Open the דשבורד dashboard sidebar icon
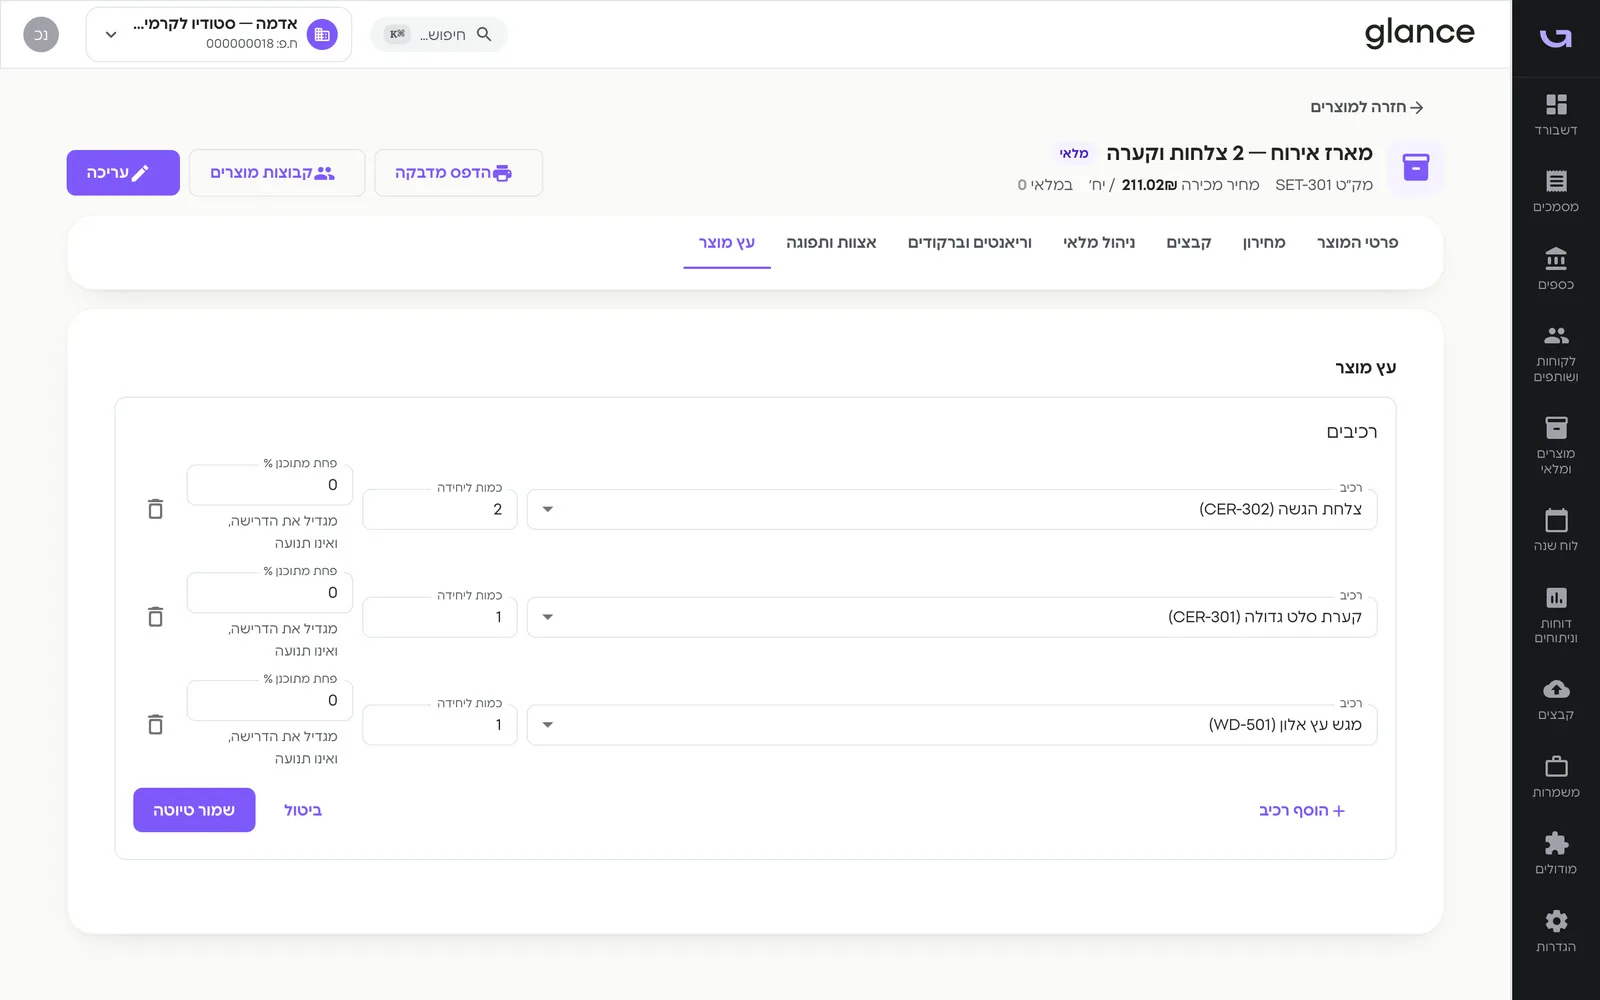1600x1000 pixels. pyautogui.click(x=1556, y=105)
